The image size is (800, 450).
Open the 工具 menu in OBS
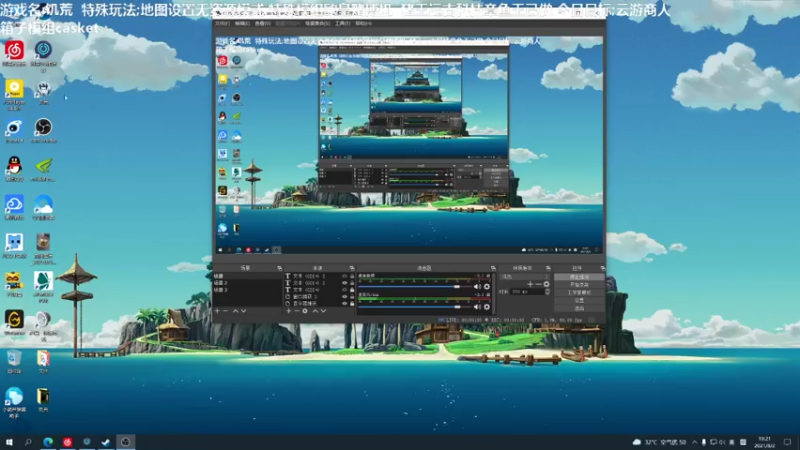coord(342,23)
